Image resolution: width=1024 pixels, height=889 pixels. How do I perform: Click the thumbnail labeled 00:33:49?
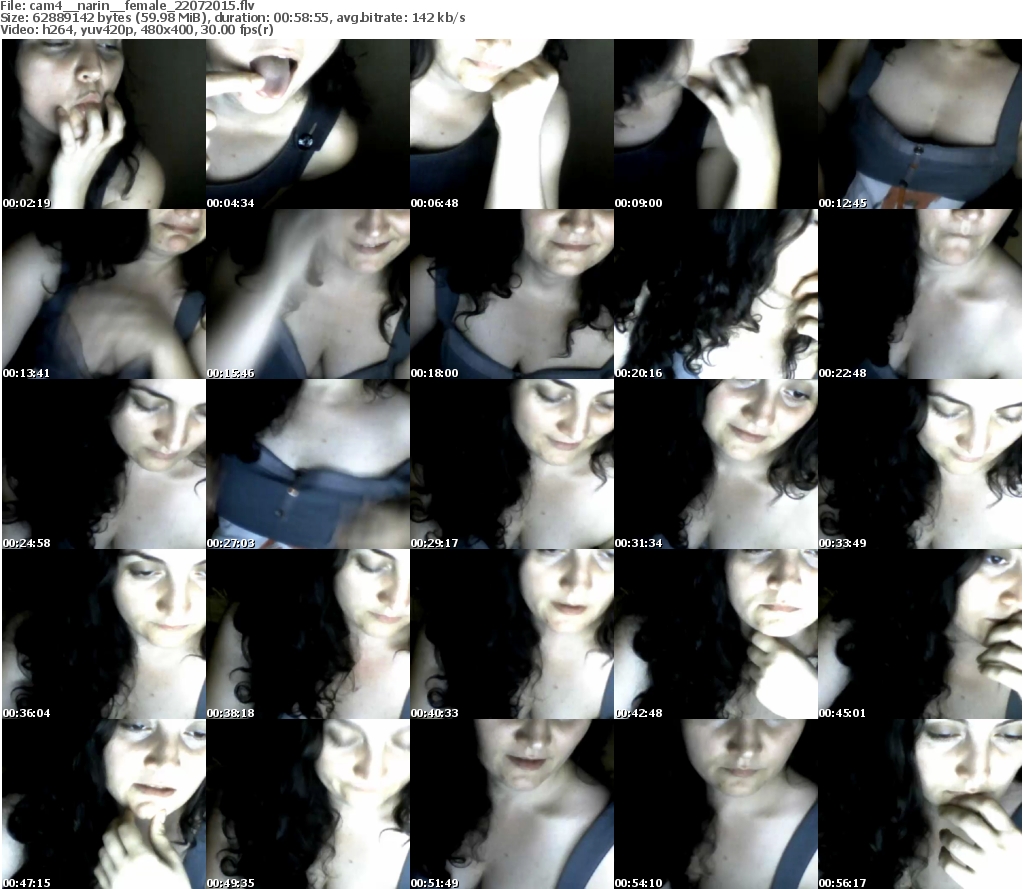(920, 464)
